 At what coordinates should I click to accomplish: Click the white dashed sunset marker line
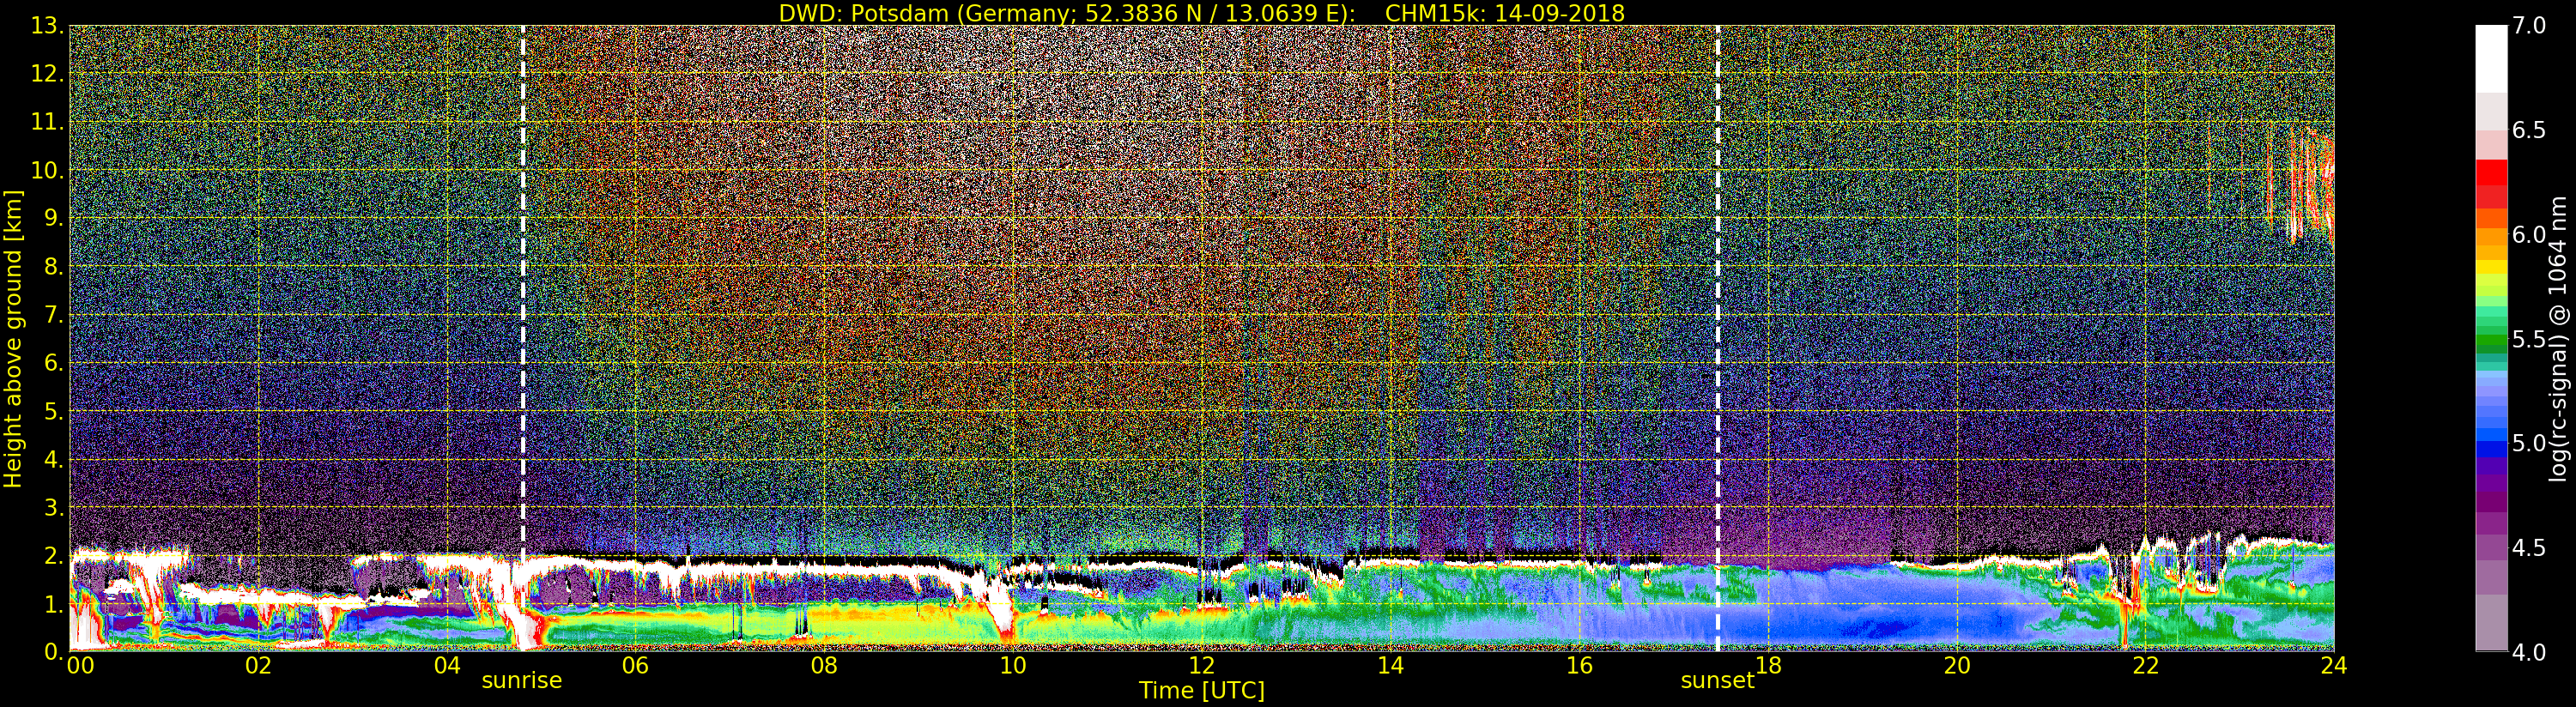(x=1718, y=338)
